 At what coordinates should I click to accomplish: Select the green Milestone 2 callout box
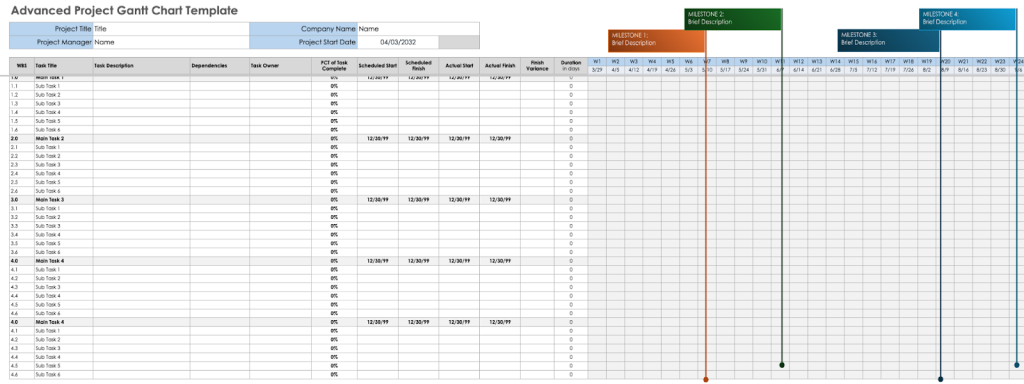733,19
